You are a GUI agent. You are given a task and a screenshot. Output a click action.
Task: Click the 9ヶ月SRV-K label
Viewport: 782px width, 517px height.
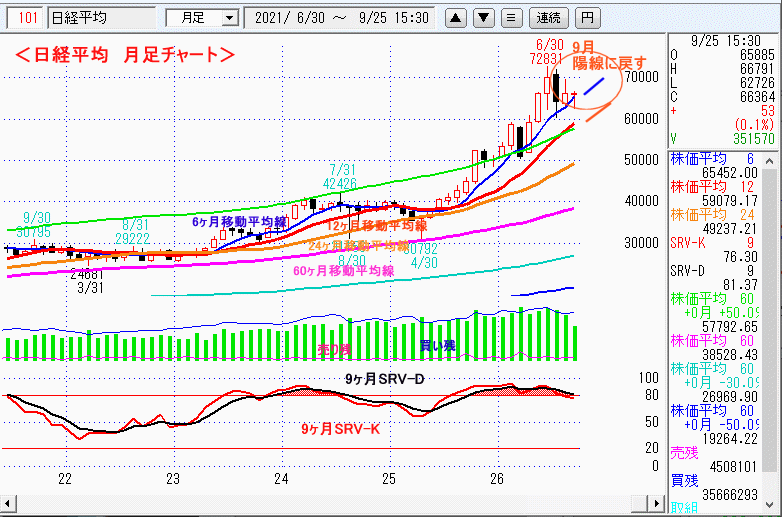click(341, 429)
